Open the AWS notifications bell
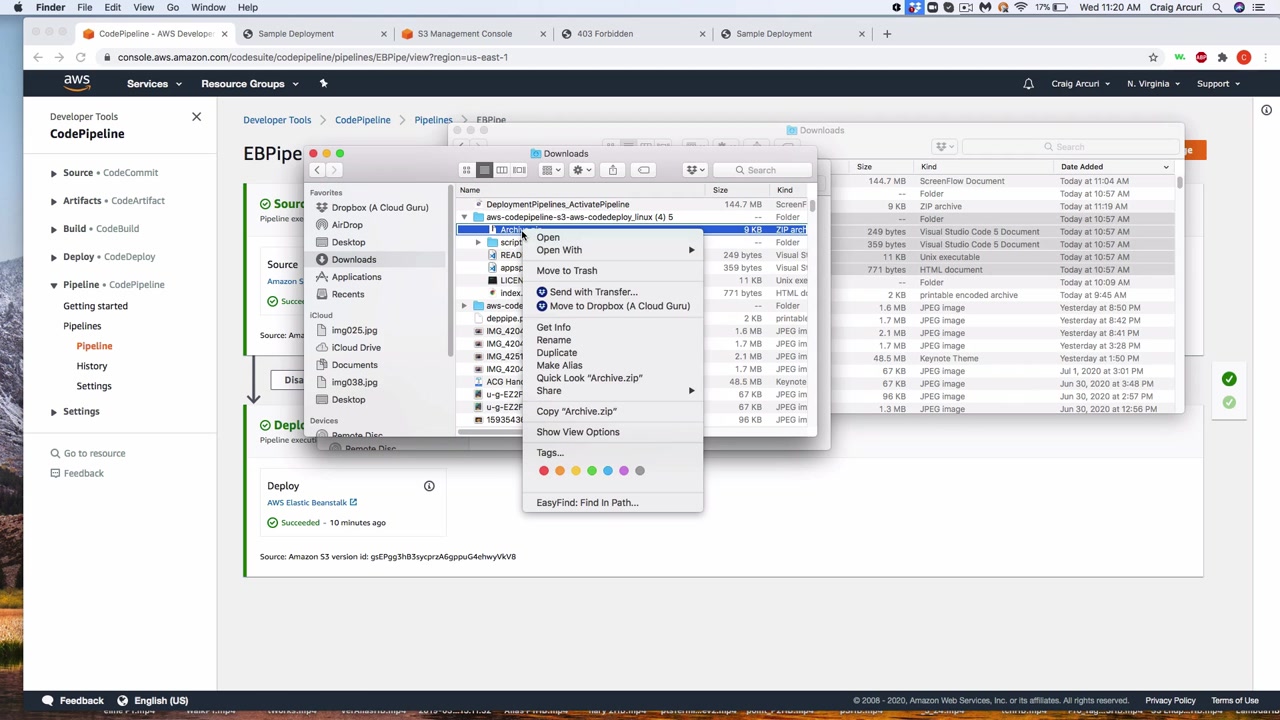 pyautogui.click(x=1028, y=84)
